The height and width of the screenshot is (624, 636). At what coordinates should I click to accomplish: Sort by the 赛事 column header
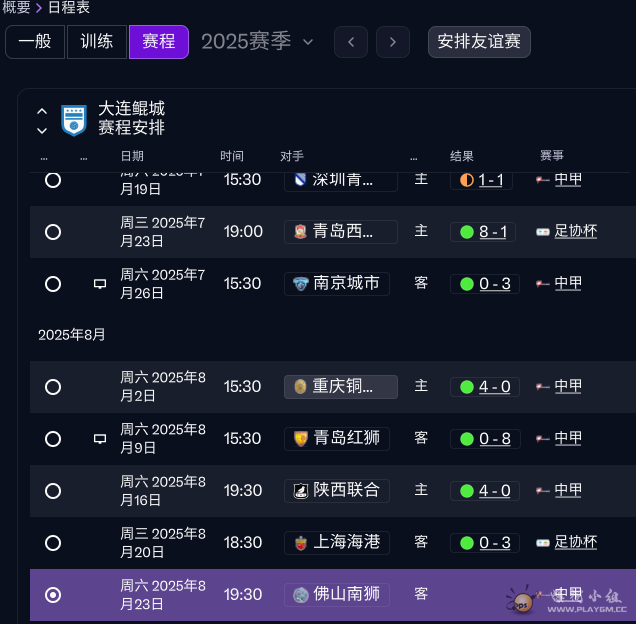click(x=552, y=155)
